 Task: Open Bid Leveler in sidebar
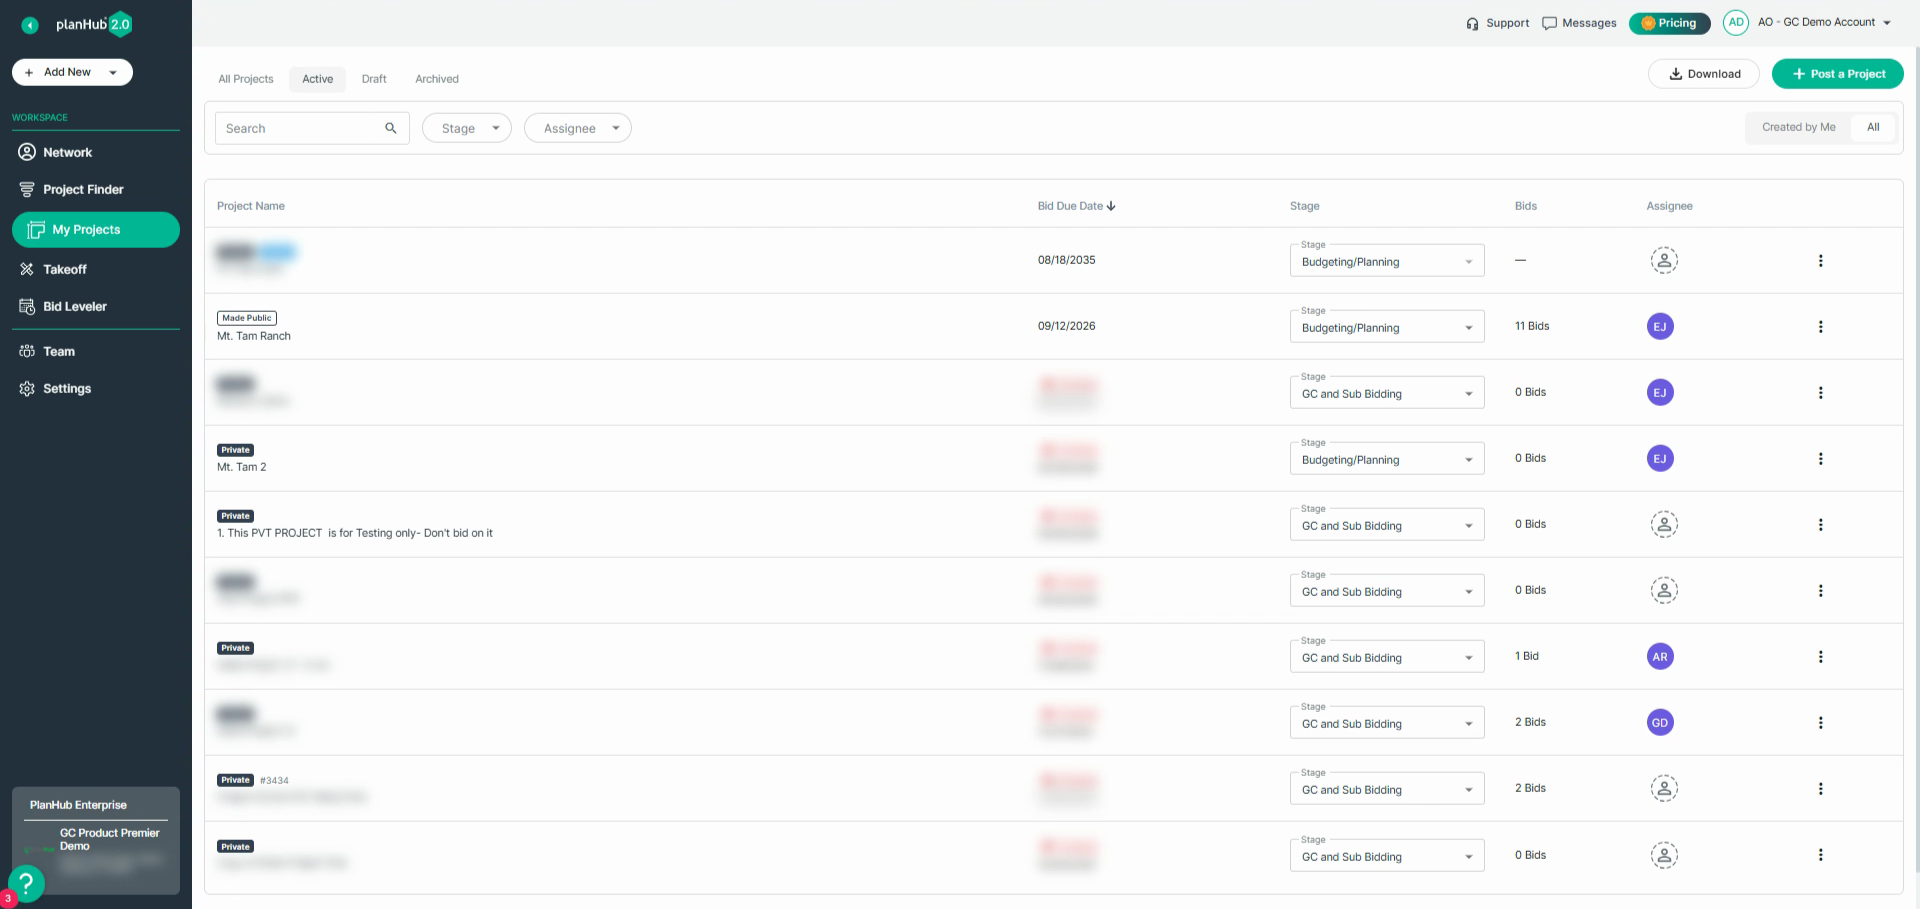pyautogui.click(x=74, y=306)
